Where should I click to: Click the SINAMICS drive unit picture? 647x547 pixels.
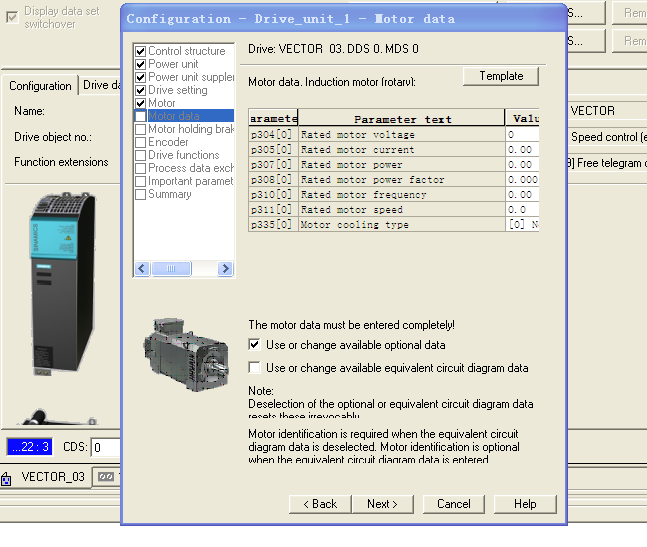coord(60,284)
